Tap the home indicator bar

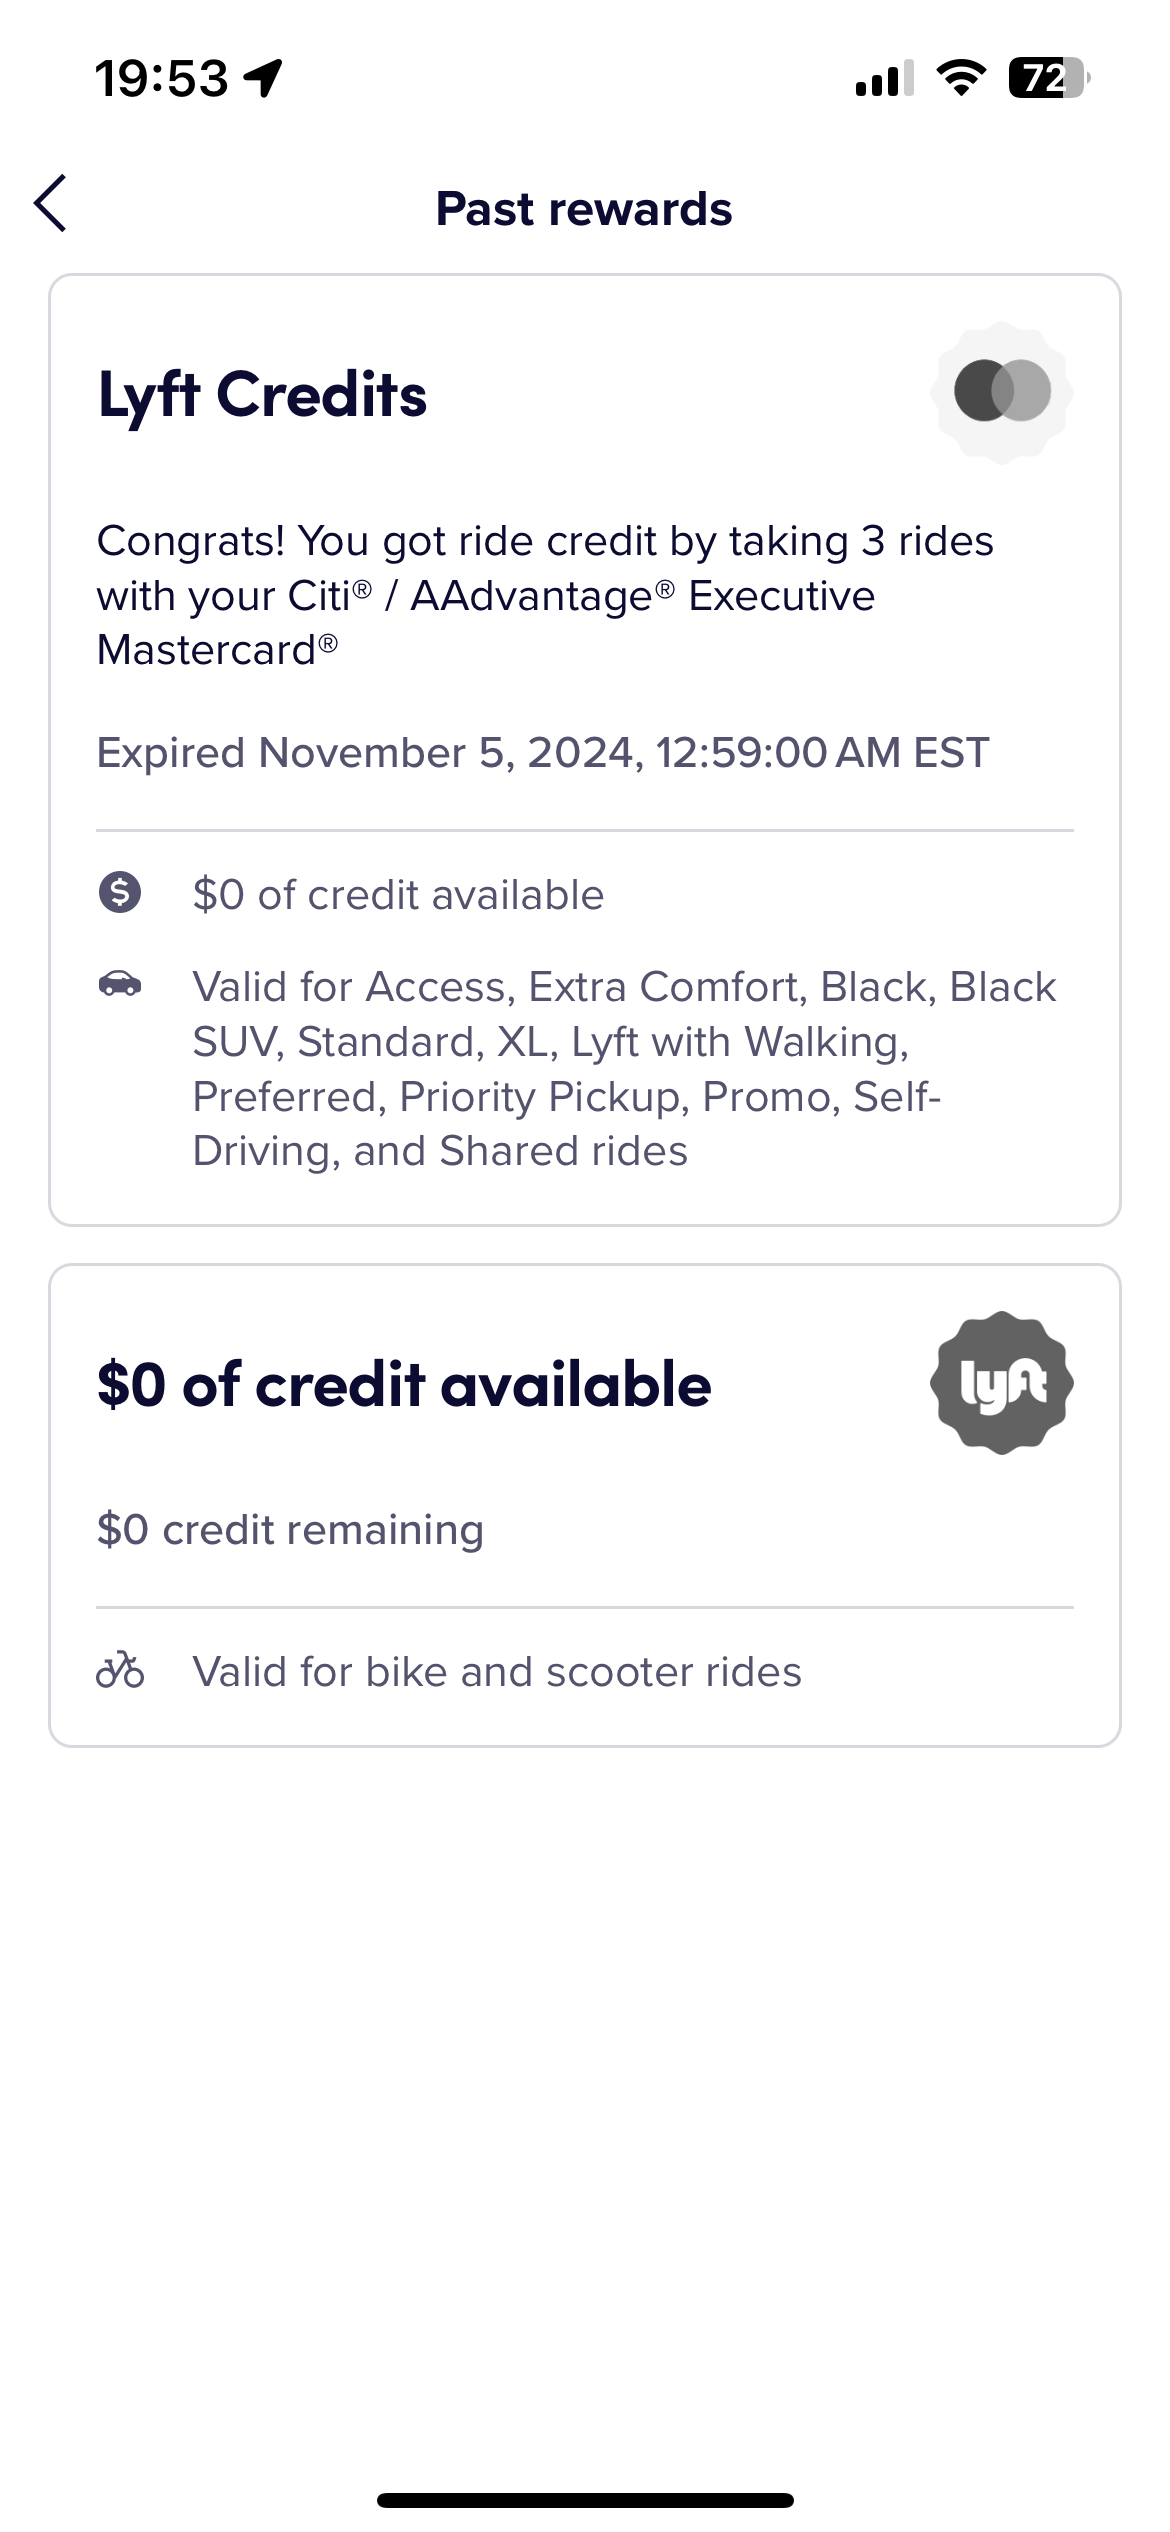click(585, 2500)
